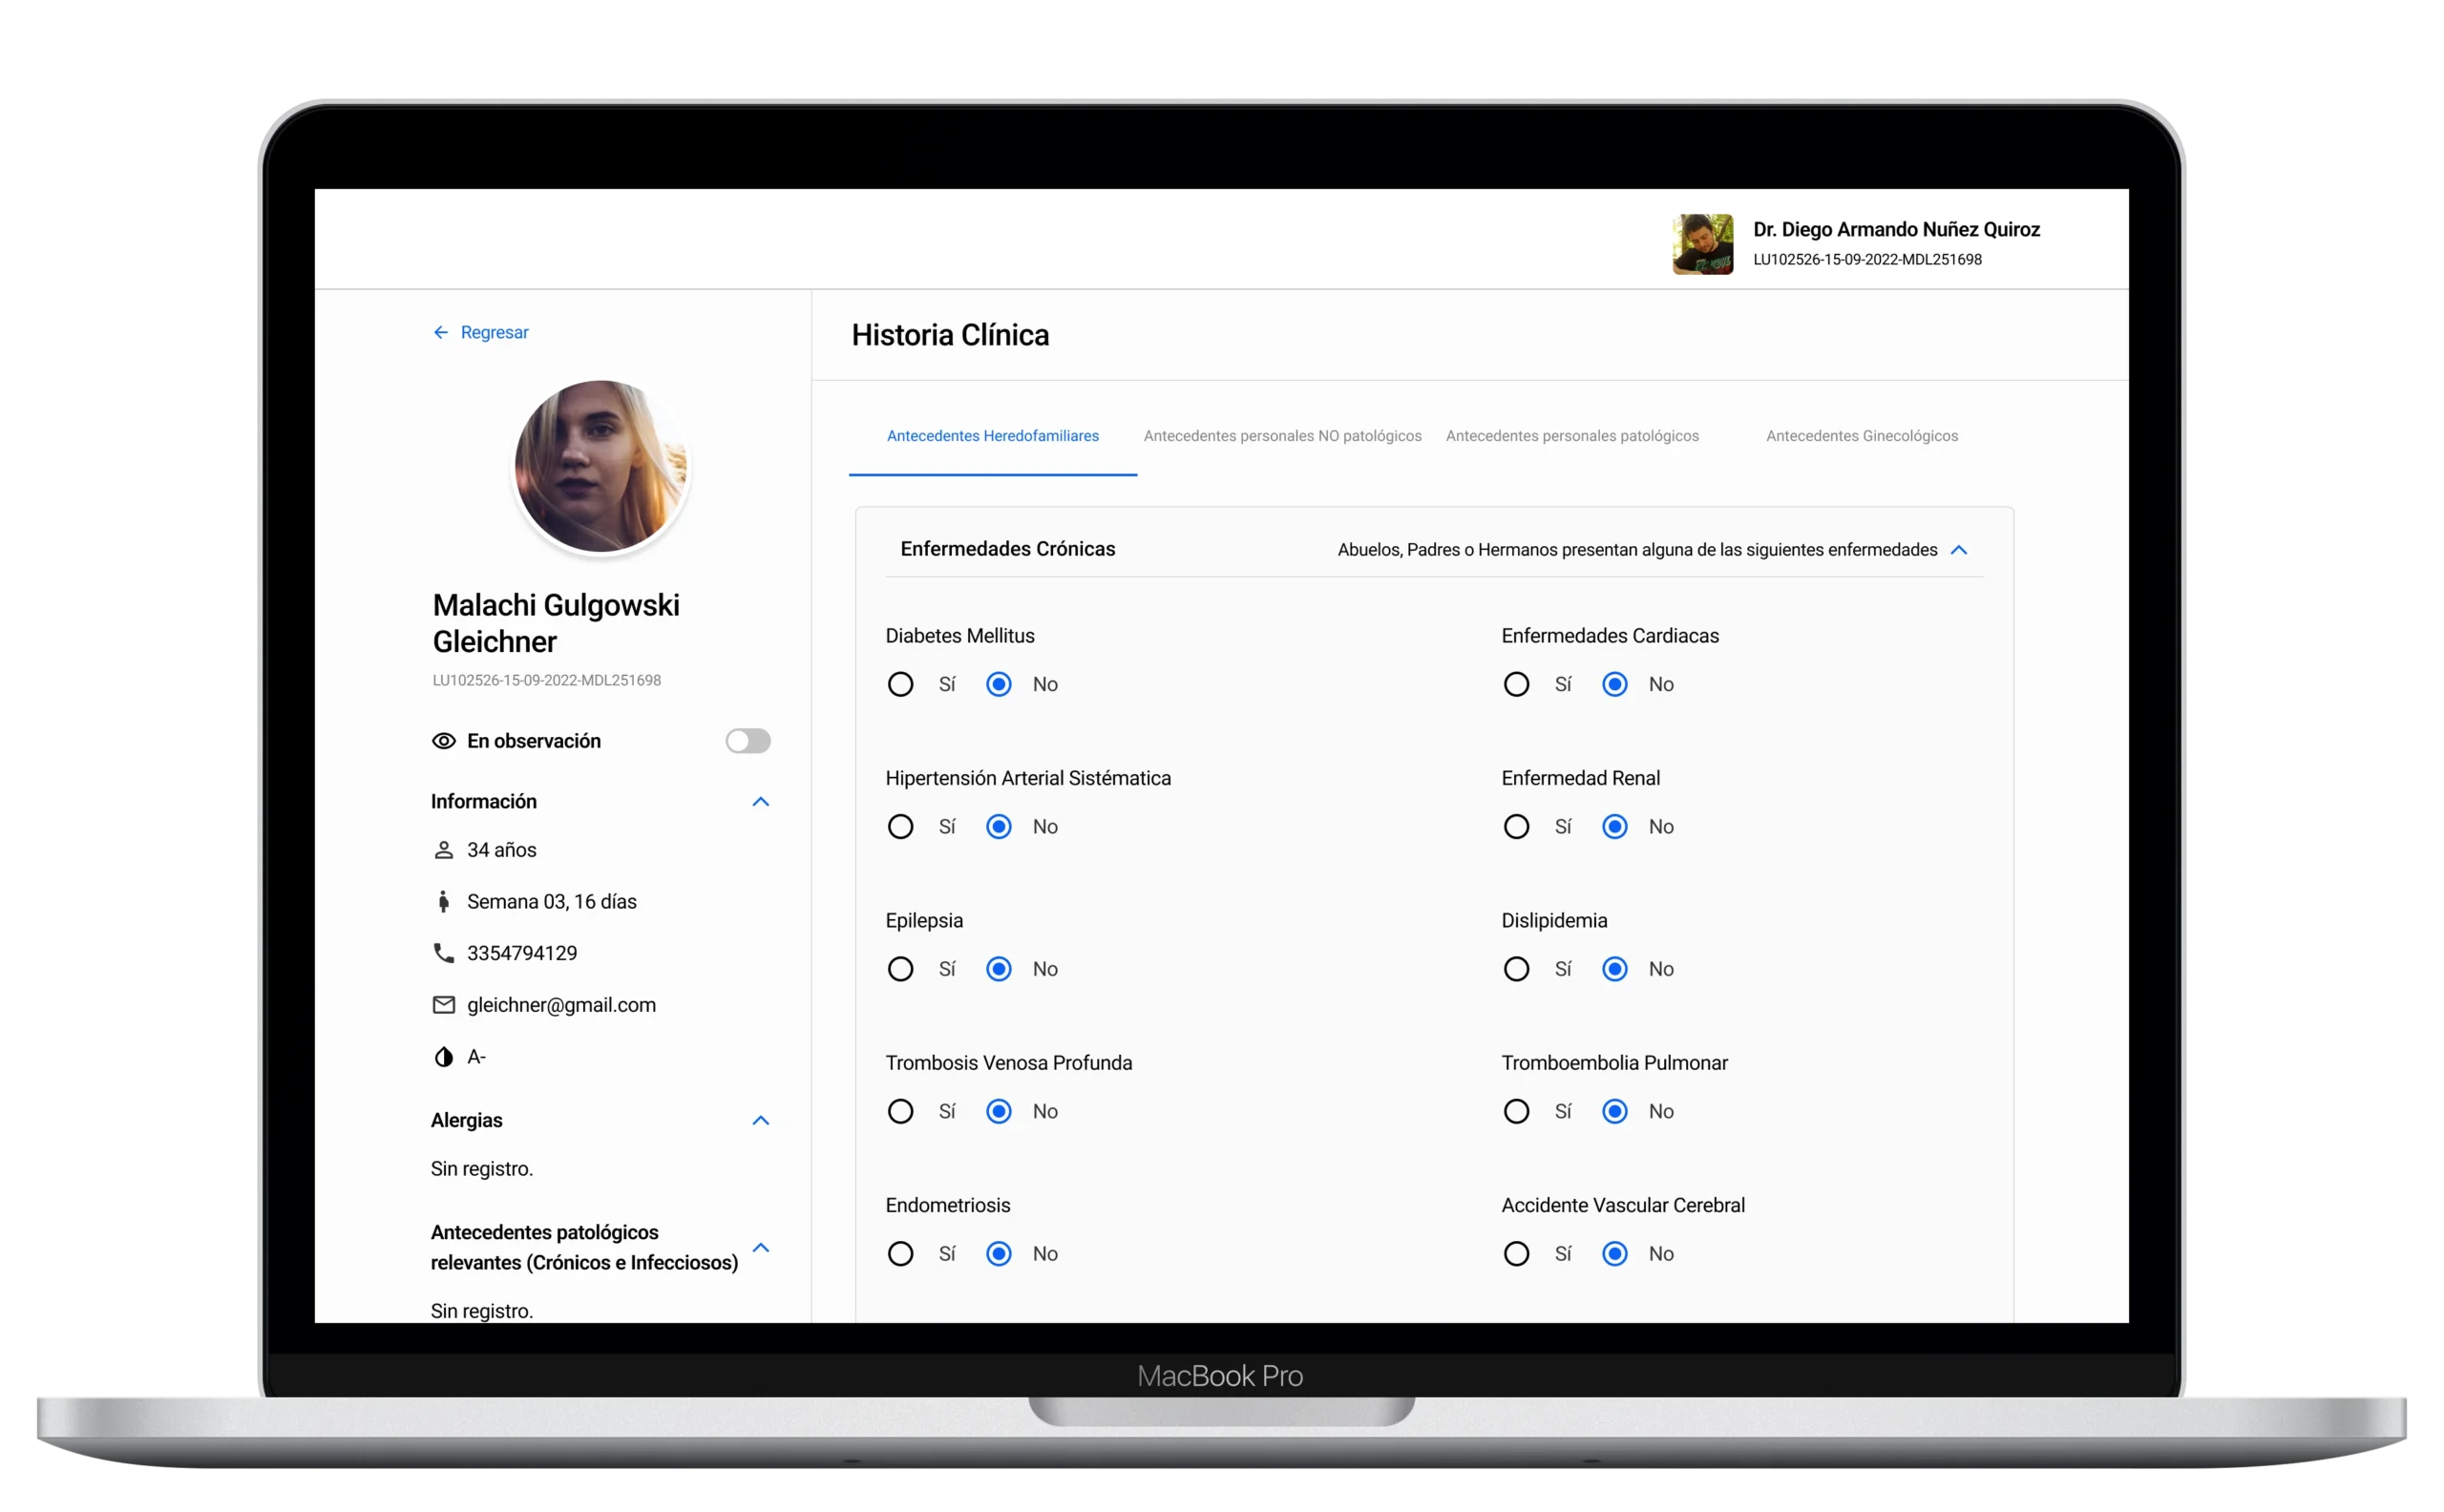Select Sí for Tromboembolia Pulmonar
This screenshot has width=2444, height=1512.
pyautogui.click(x=1516, y=1111)
